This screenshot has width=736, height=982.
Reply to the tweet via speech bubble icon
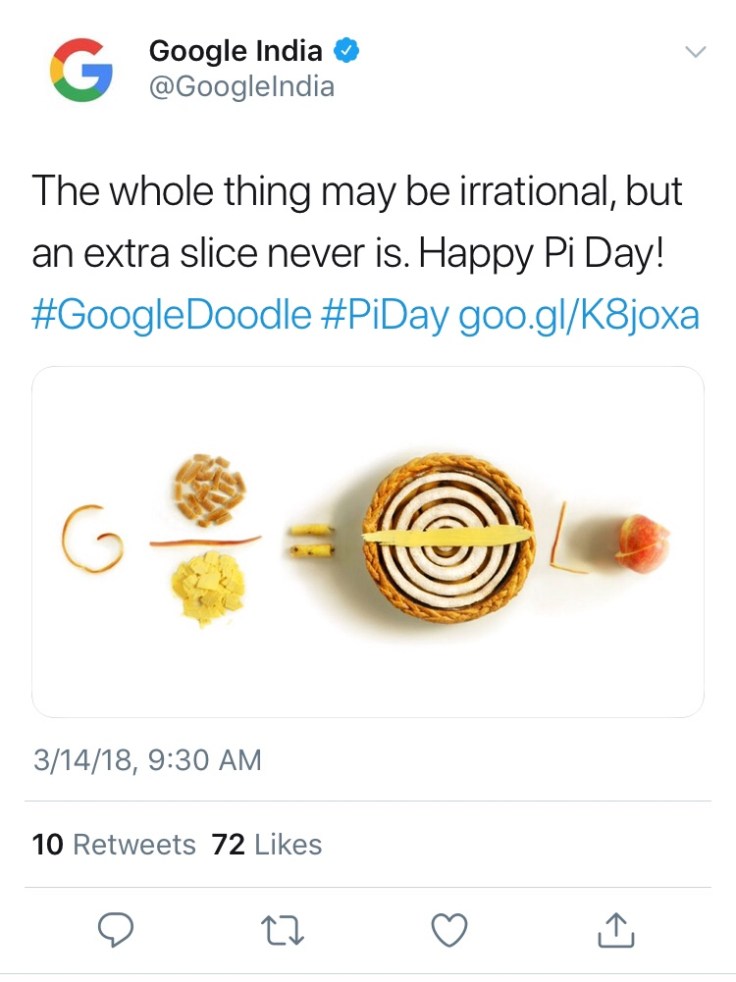115,931
